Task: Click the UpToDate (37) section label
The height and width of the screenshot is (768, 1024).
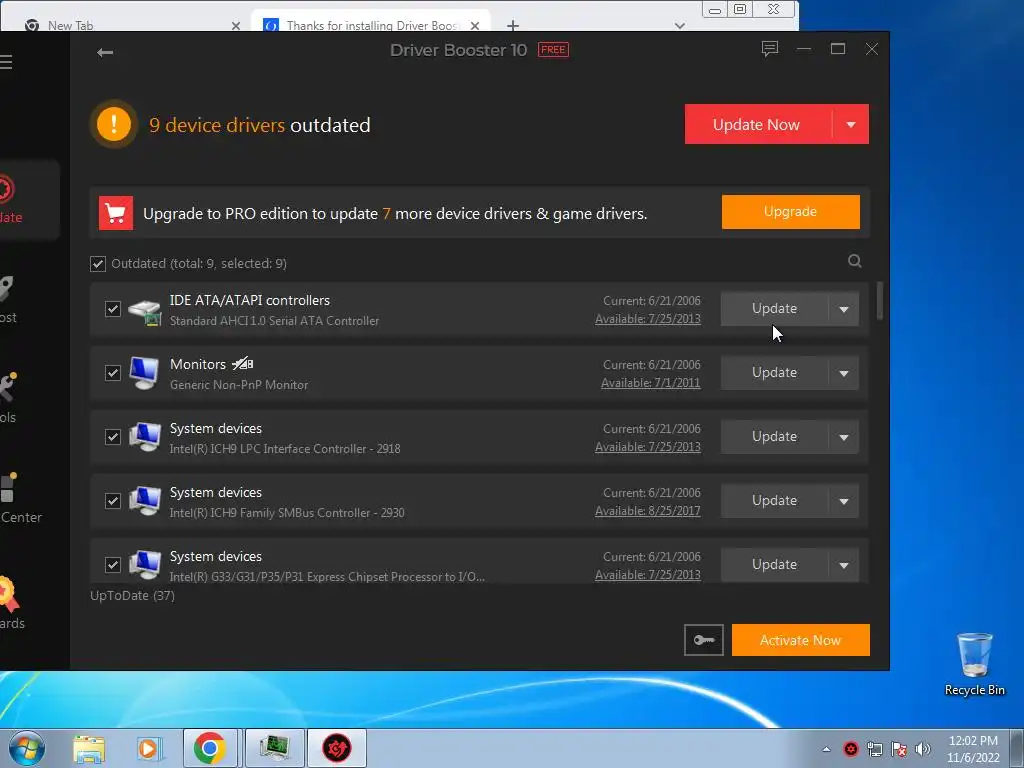Action: click(x=133, y=596)
